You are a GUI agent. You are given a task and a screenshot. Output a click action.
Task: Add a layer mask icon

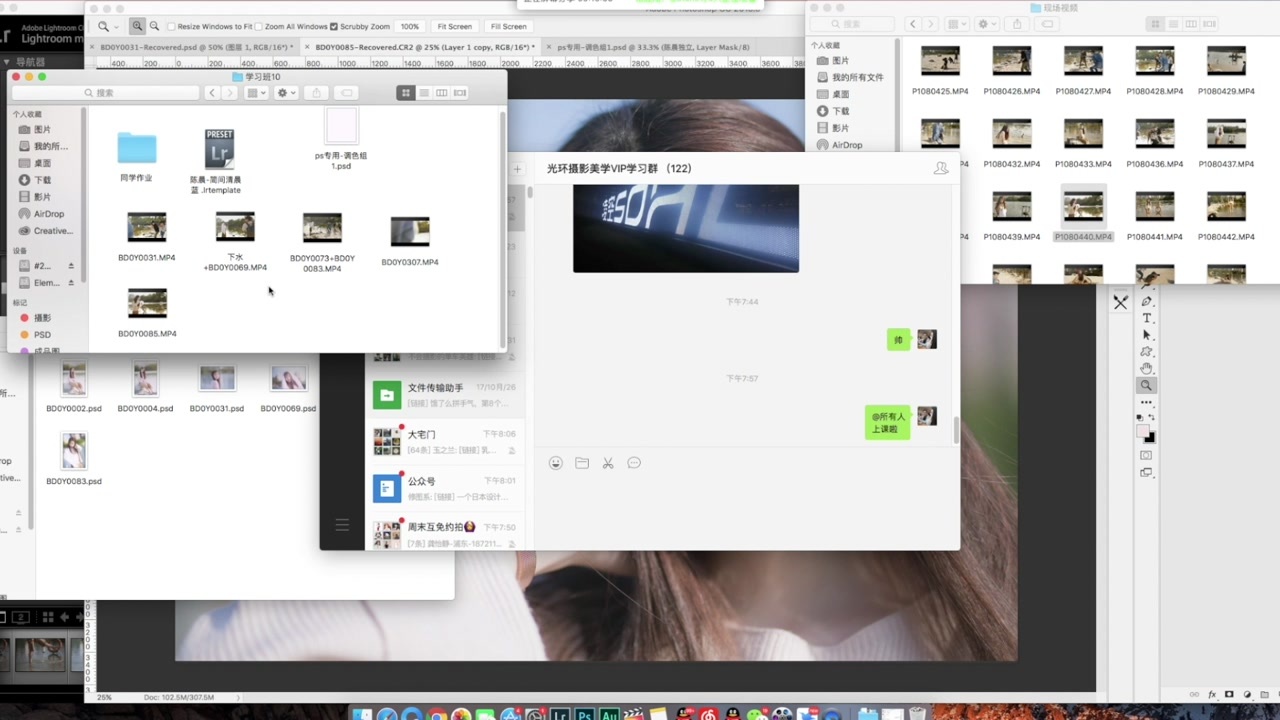1229,694
